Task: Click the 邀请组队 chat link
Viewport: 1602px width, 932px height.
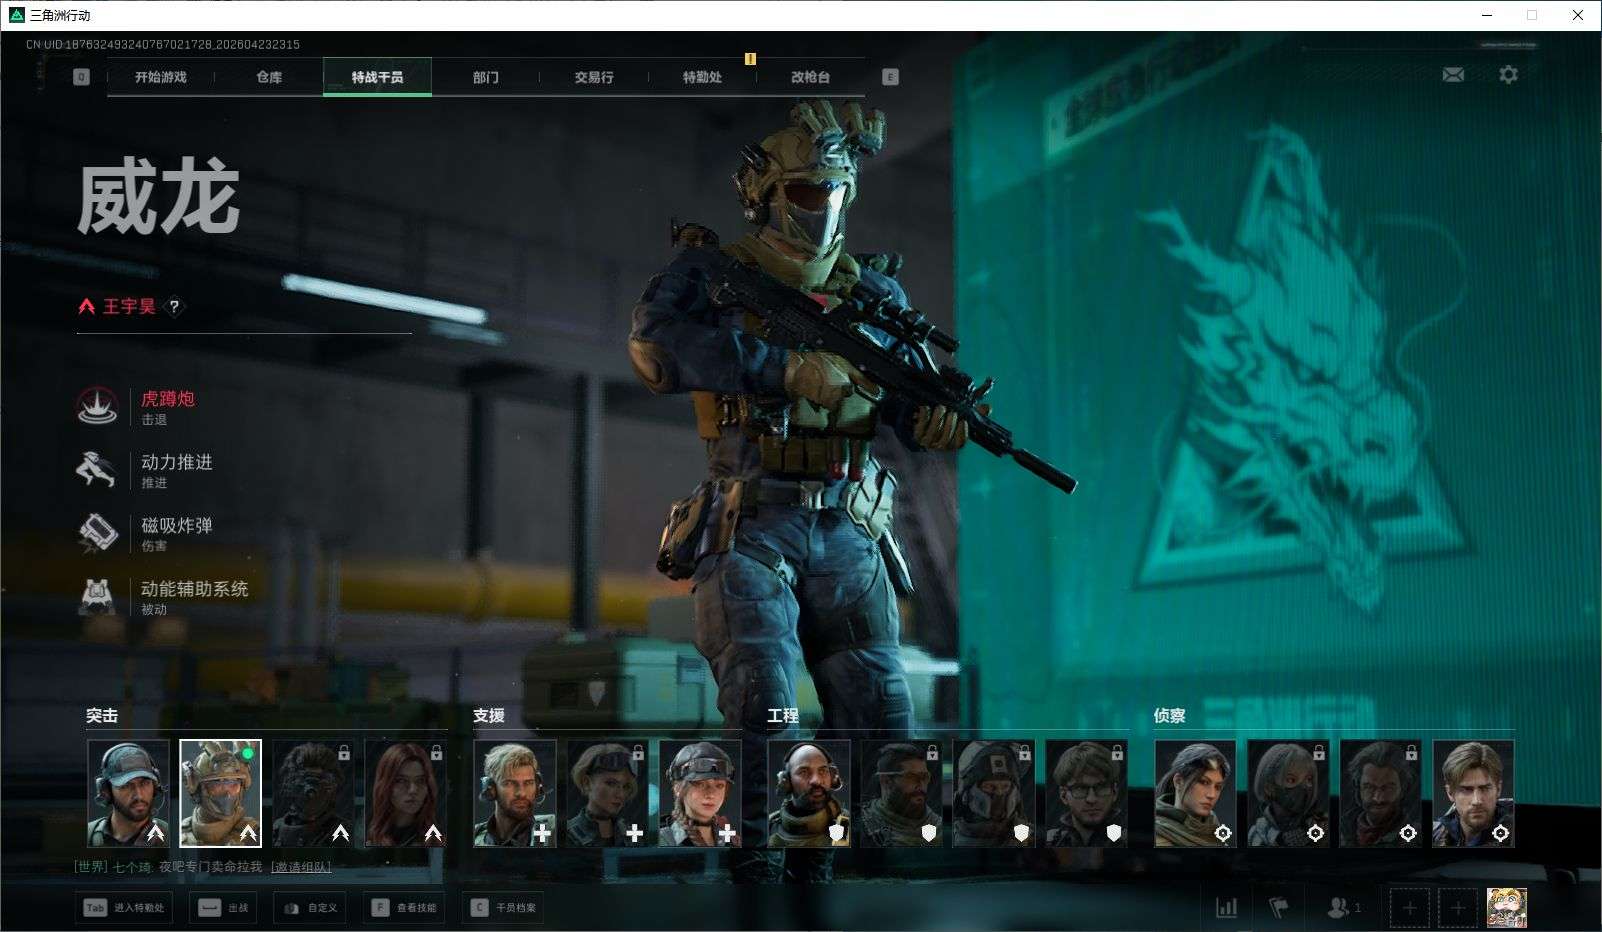Action: [301, 867]
